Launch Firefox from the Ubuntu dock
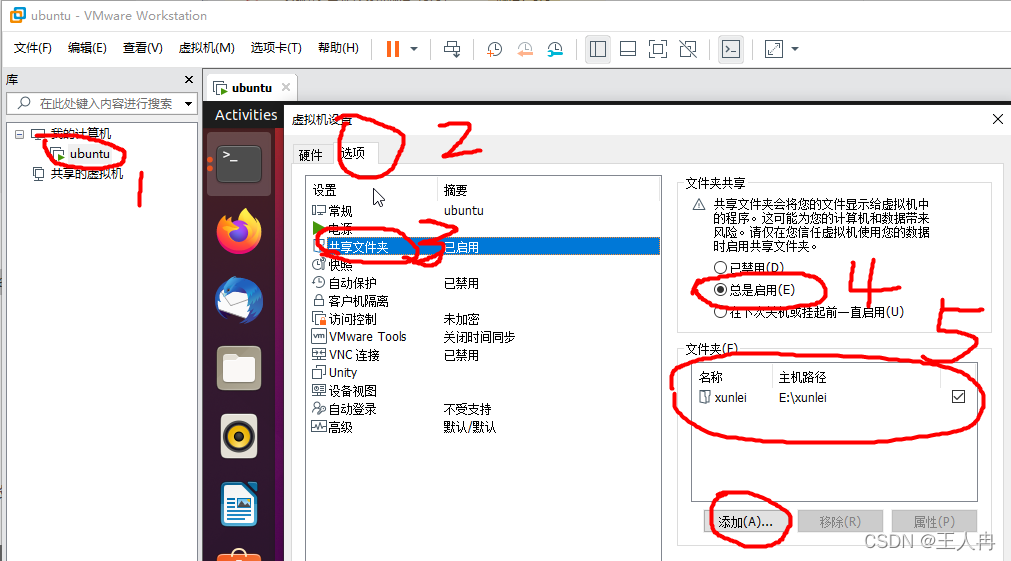This screenshot has width=1011, height=561. [239, 231]
